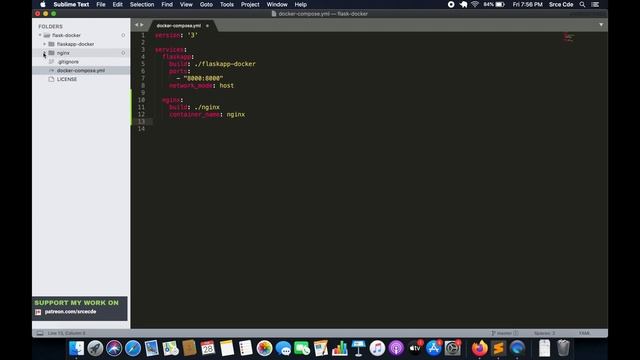Open the Srce Cde user menu
The width and height of the screenshot is (640, 360).
pos(561,4)
